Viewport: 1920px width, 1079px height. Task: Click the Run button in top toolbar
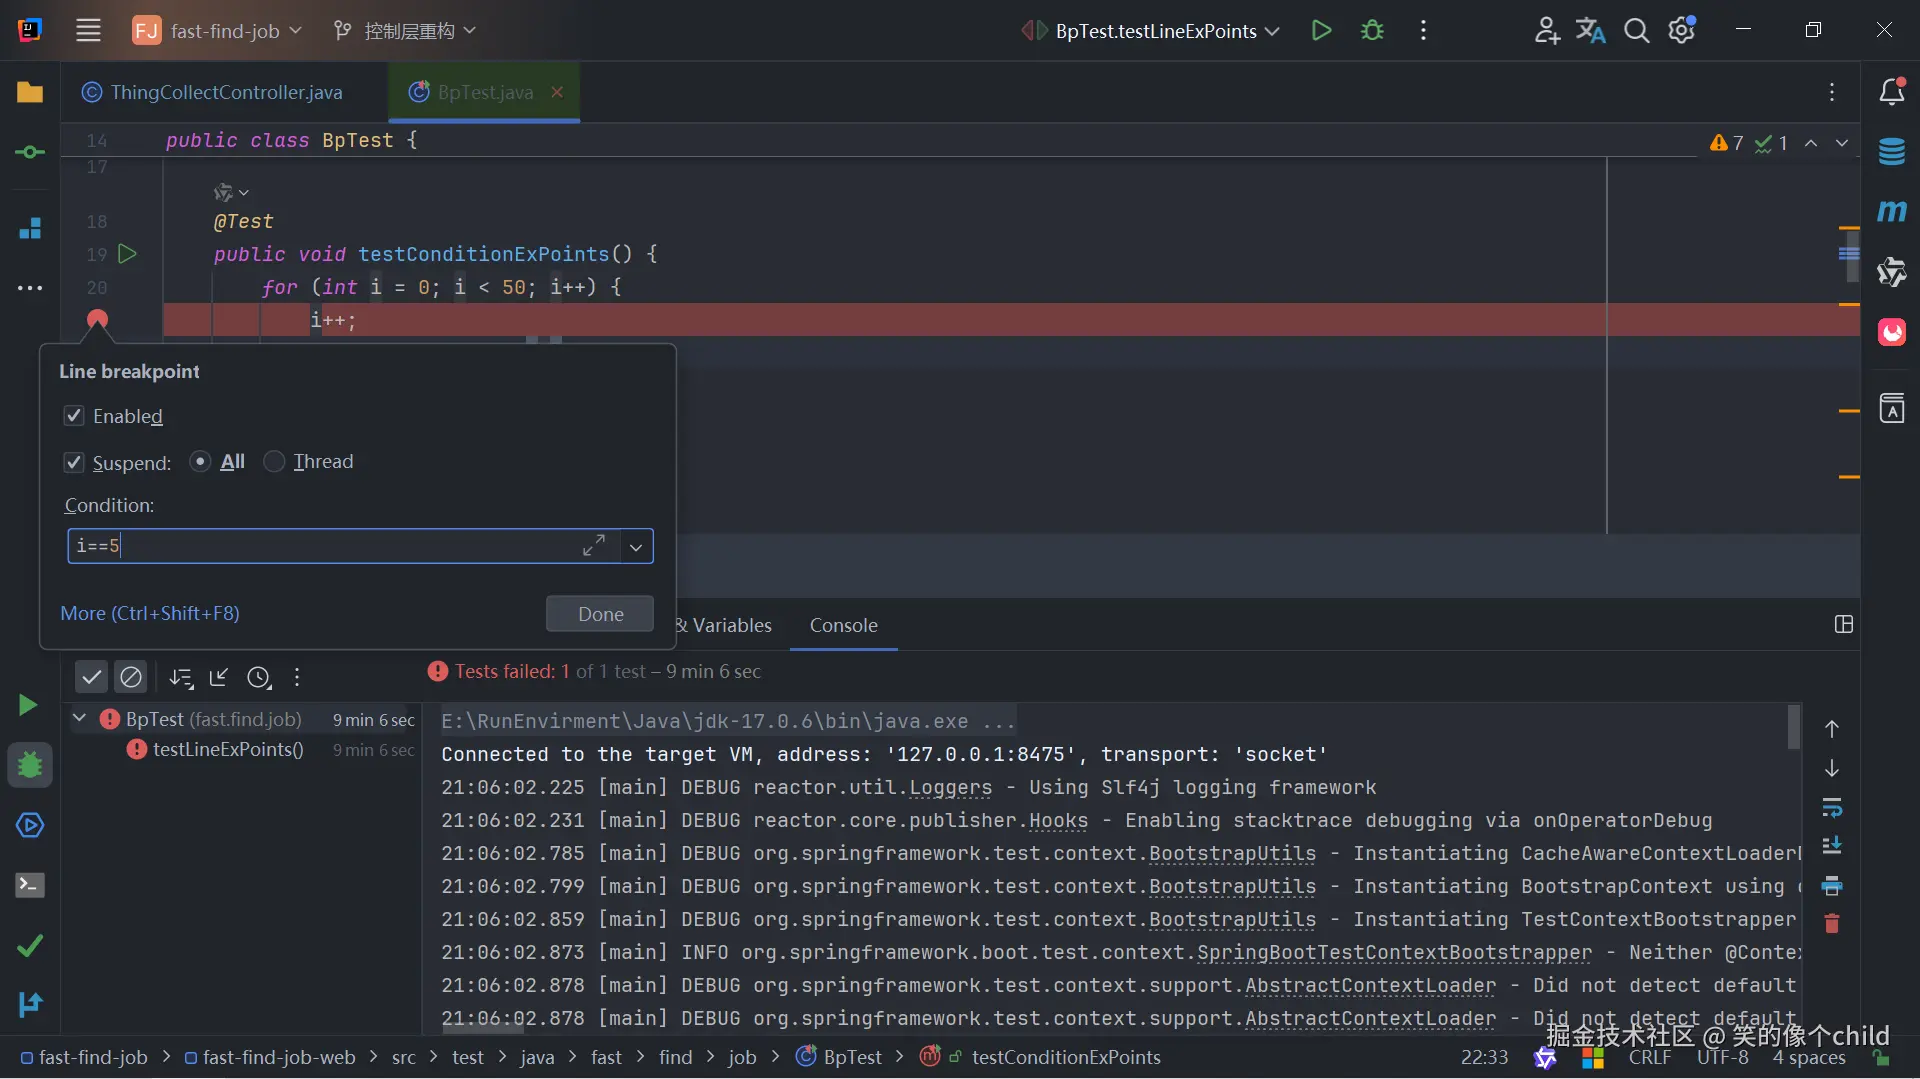coord(1321,30)
